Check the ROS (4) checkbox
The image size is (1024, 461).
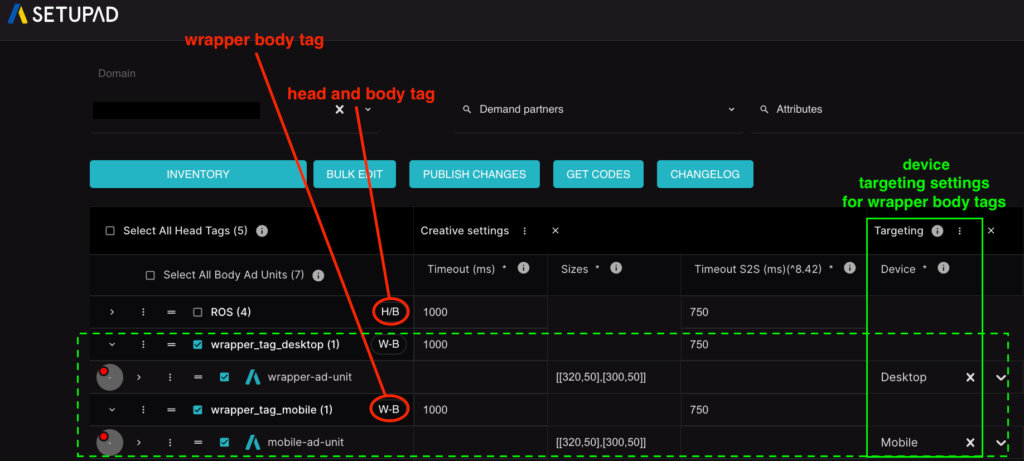click(198, 312)
